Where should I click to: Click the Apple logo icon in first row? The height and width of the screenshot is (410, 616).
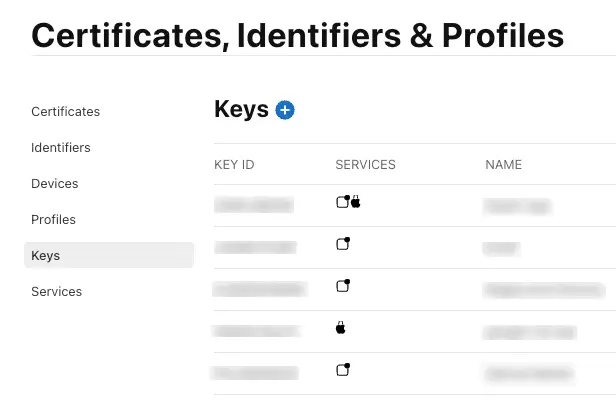pos(355,202)
